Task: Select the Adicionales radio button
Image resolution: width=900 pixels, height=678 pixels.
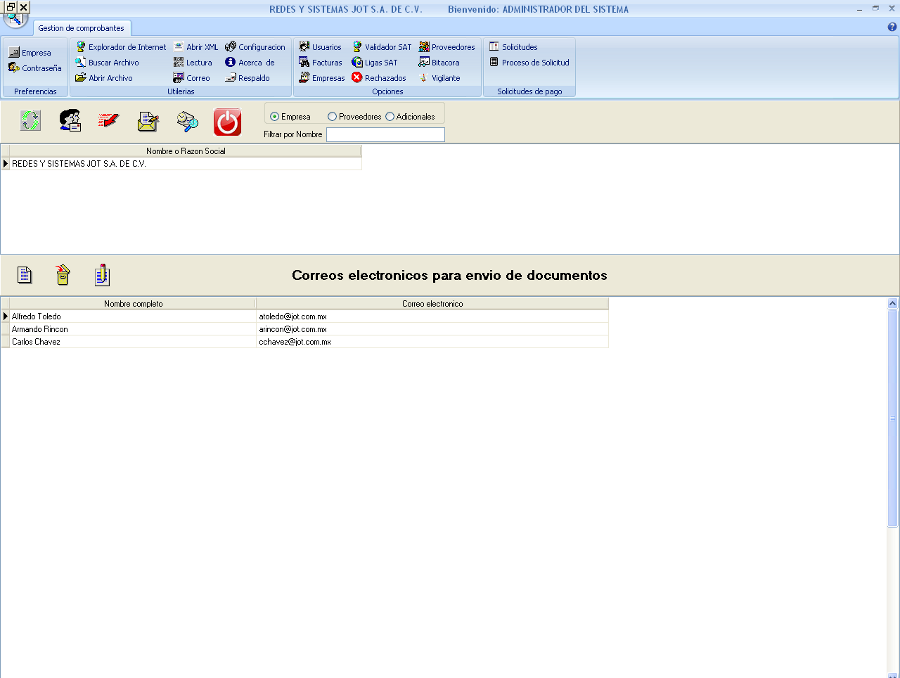Action: (390, 116)
